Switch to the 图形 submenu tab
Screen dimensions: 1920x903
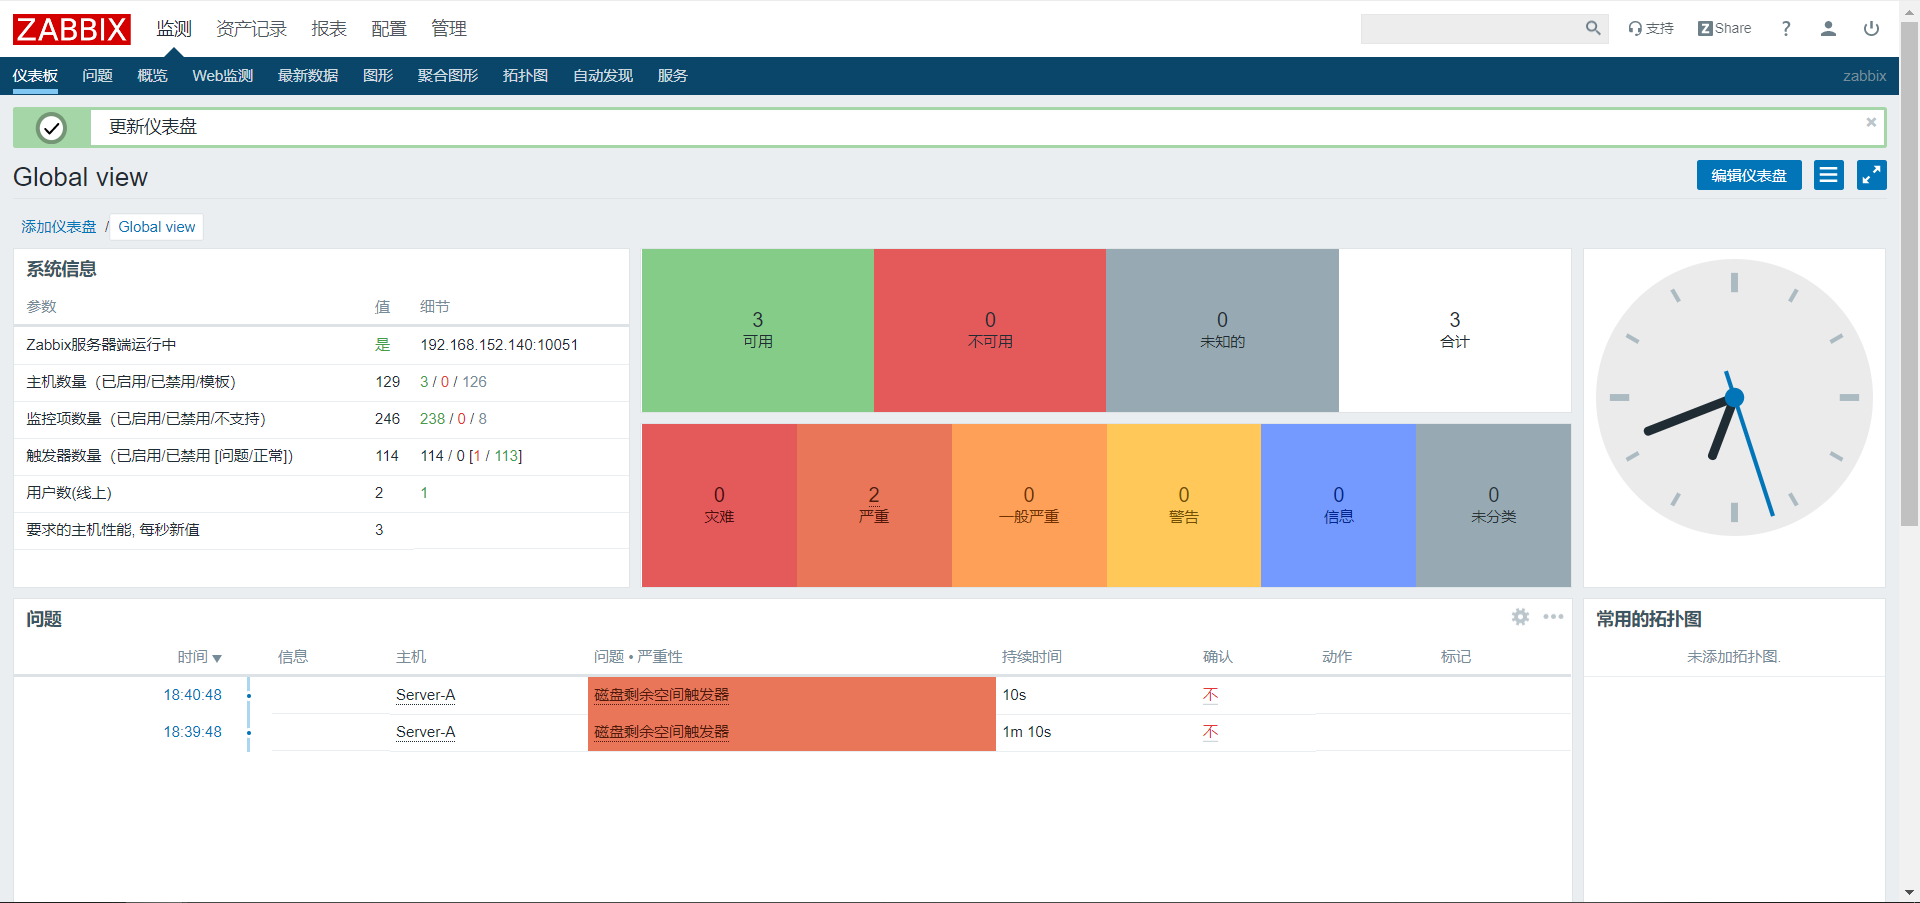(x=378, y=76)
